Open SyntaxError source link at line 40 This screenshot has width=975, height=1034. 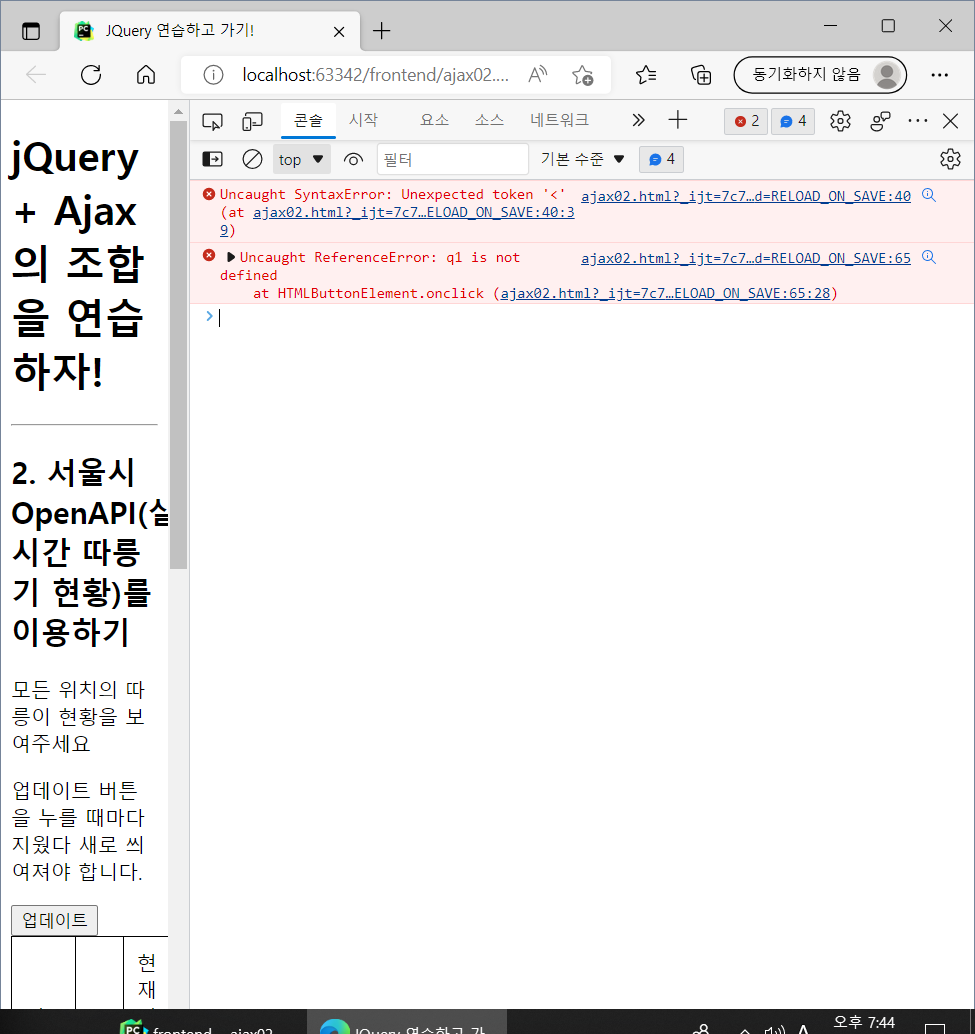pyautogui.click(x=746, y=196)
